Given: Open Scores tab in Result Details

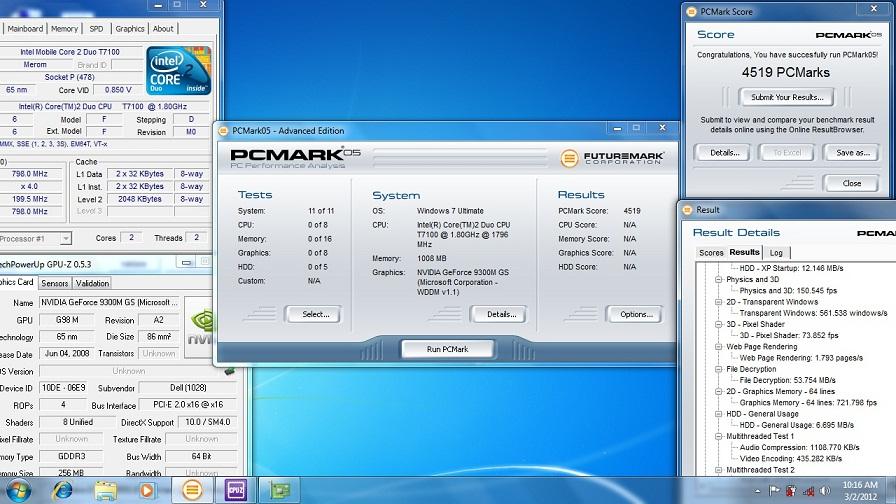Looking at the screenshot, I should [711, 253].
